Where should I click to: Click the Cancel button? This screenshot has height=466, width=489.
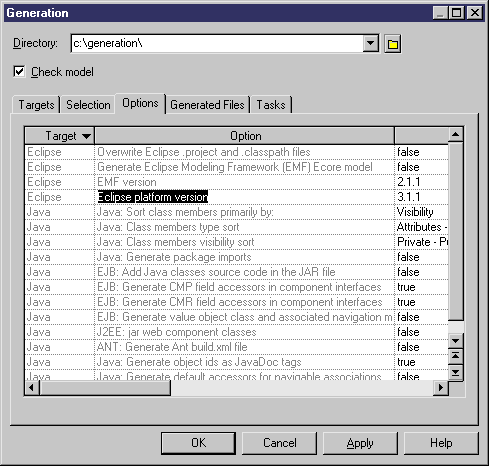tap(279, 443)
